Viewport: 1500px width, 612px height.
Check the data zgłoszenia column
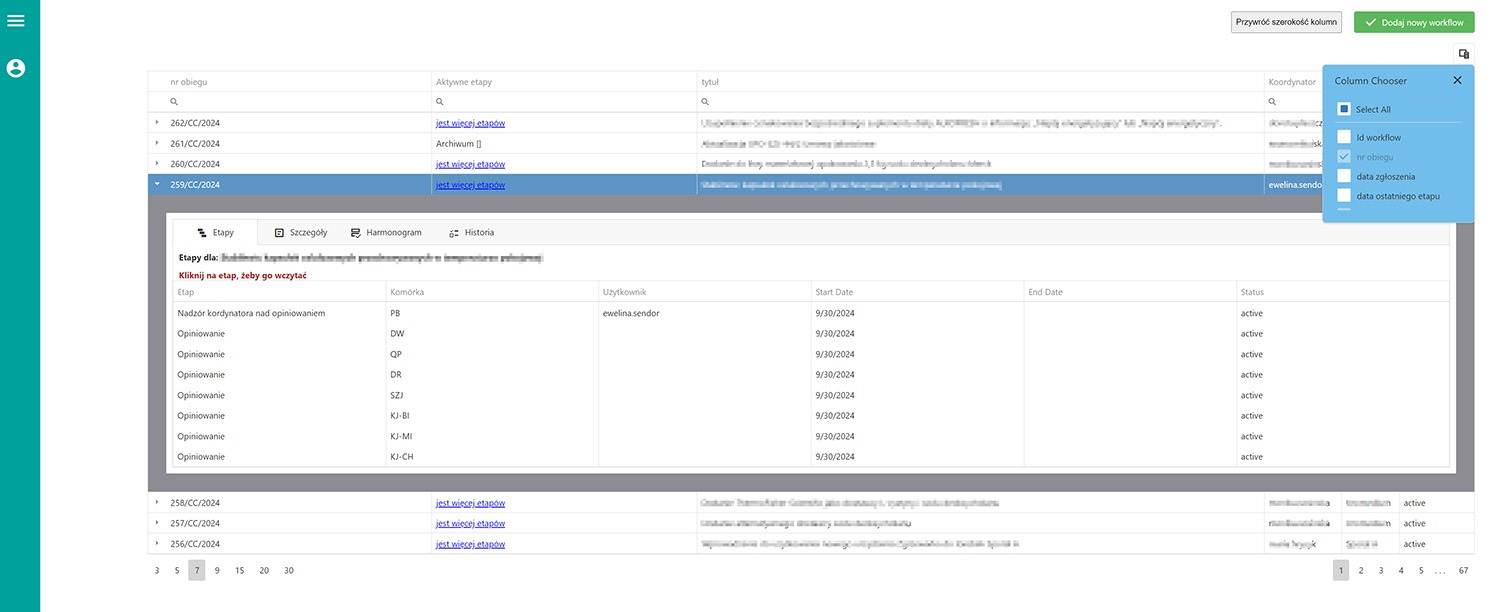tap(1344, 176)
